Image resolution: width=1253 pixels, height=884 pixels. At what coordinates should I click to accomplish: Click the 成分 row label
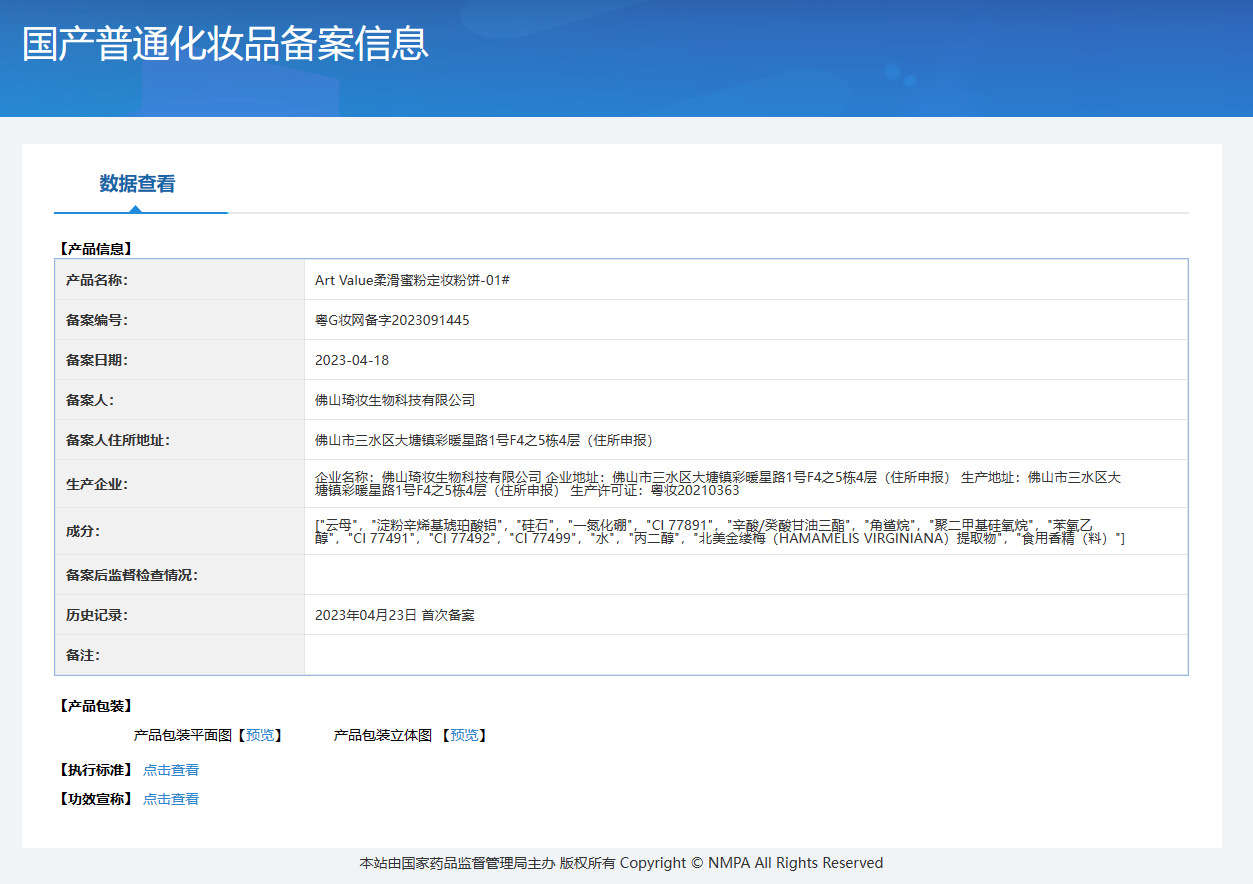83,531
